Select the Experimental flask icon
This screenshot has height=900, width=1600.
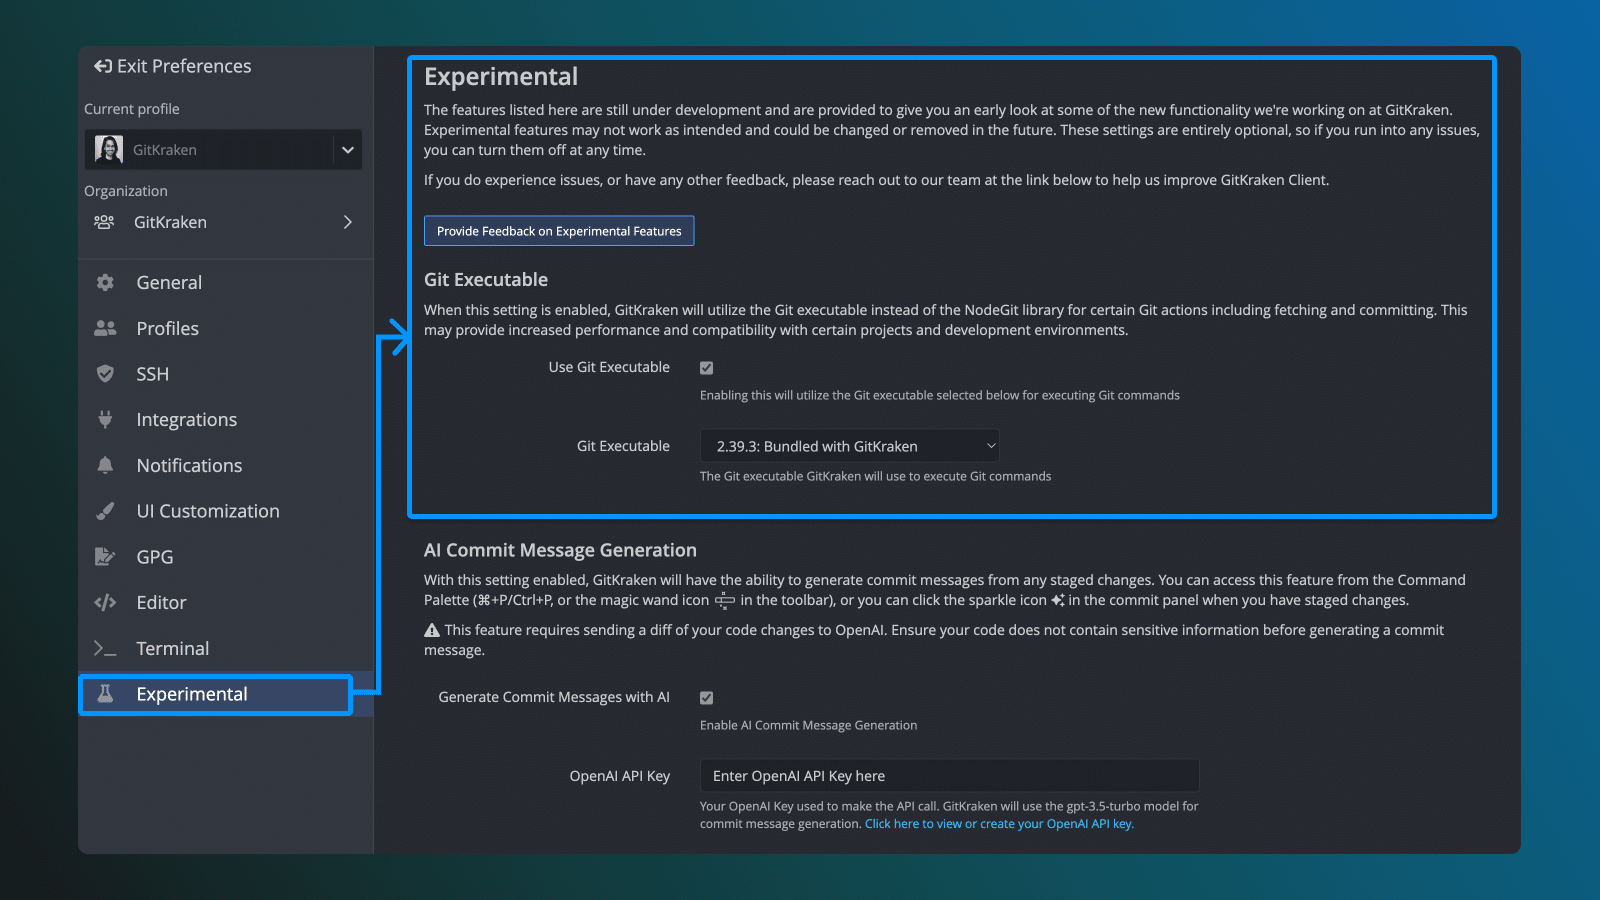pos(105,694)
